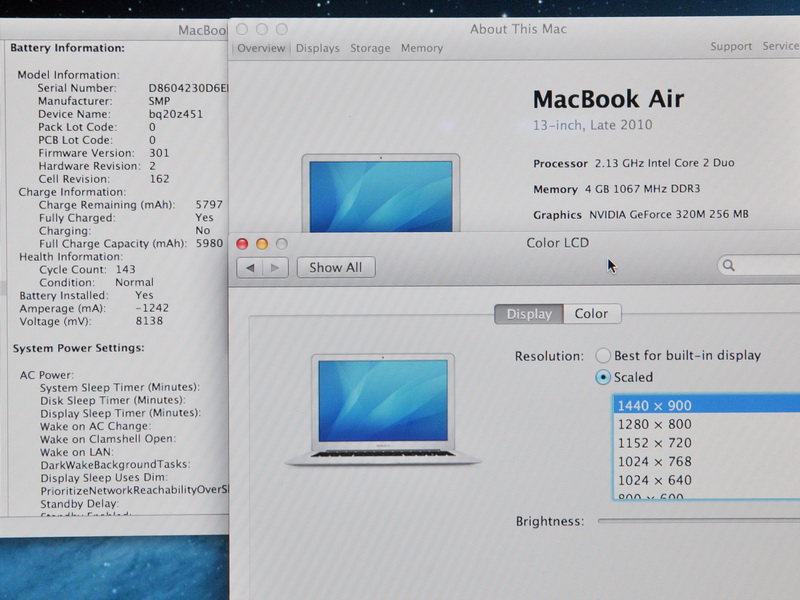Click the Manufacturer SMP value

point(159,101)
